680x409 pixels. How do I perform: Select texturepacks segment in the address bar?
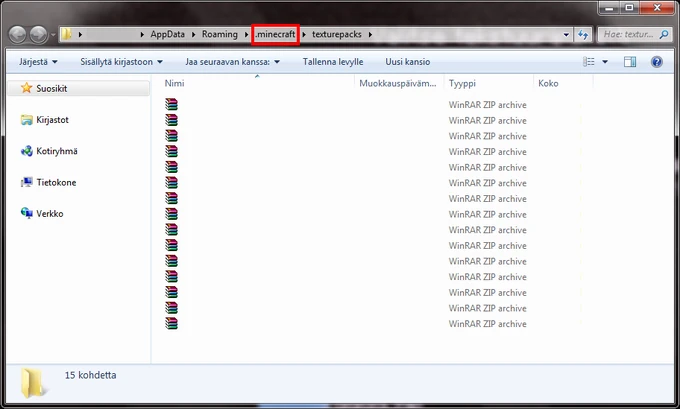coord(337,34)
